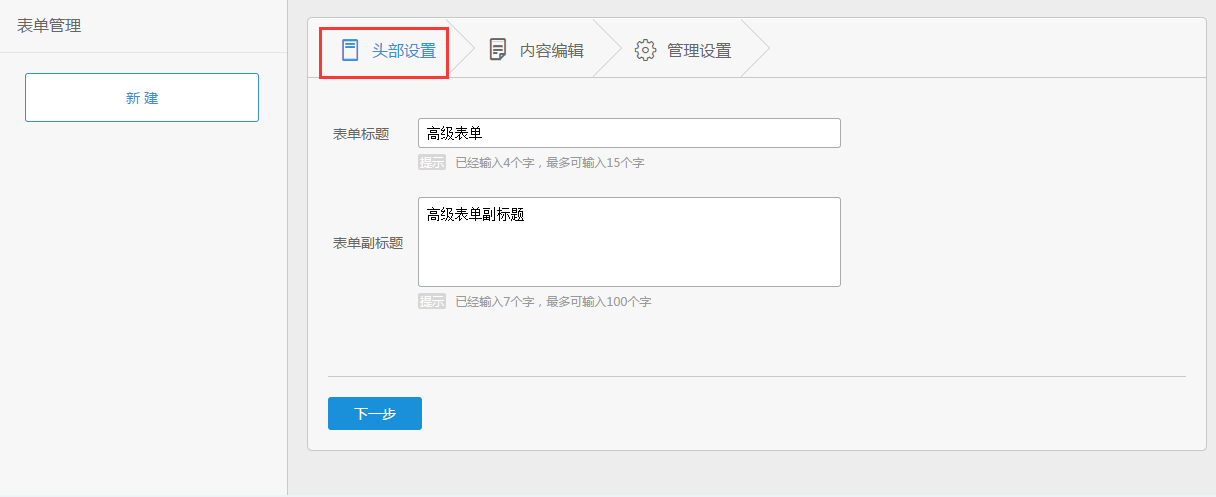
Task: Click the blue 下一步 button
Action: pyautogui.click(x=375, y=413)
